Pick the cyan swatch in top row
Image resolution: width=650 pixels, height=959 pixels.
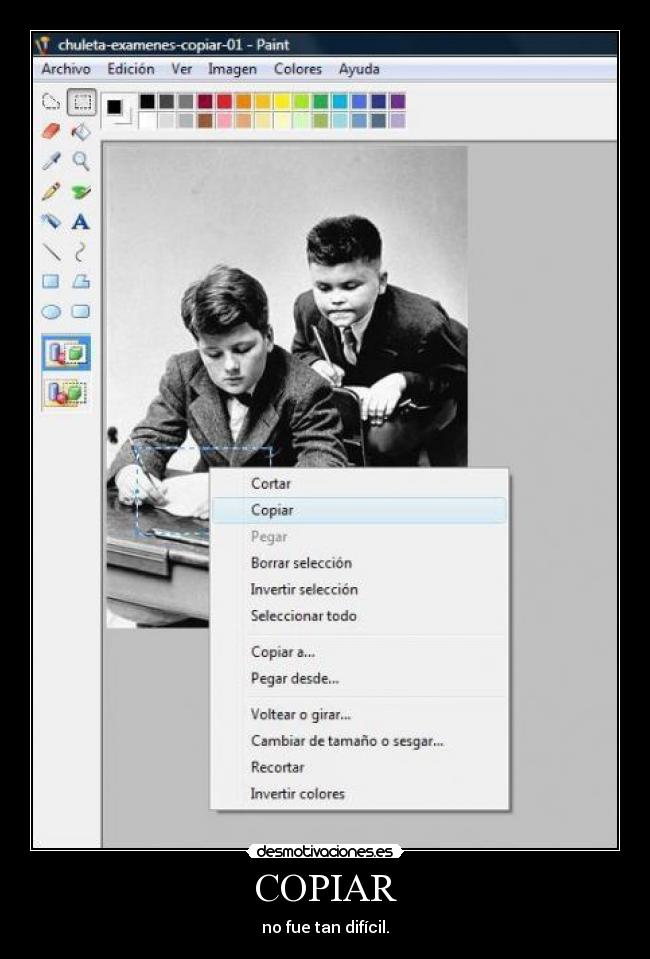click(340, 101)
